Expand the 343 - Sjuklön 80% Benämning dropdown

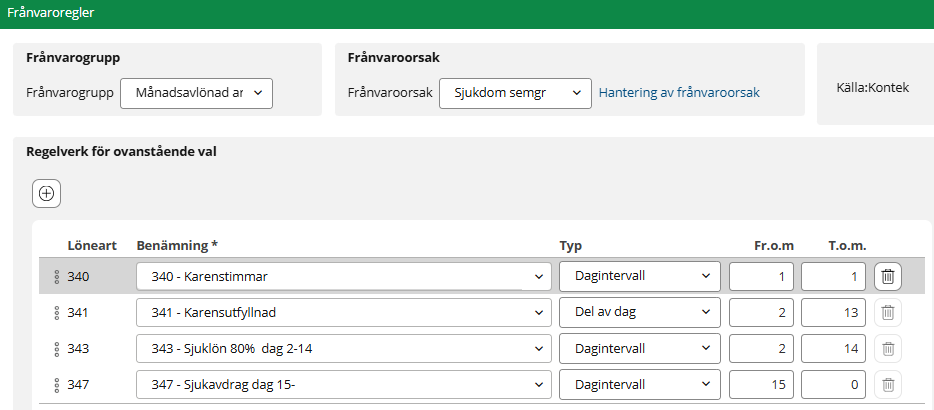343,349
